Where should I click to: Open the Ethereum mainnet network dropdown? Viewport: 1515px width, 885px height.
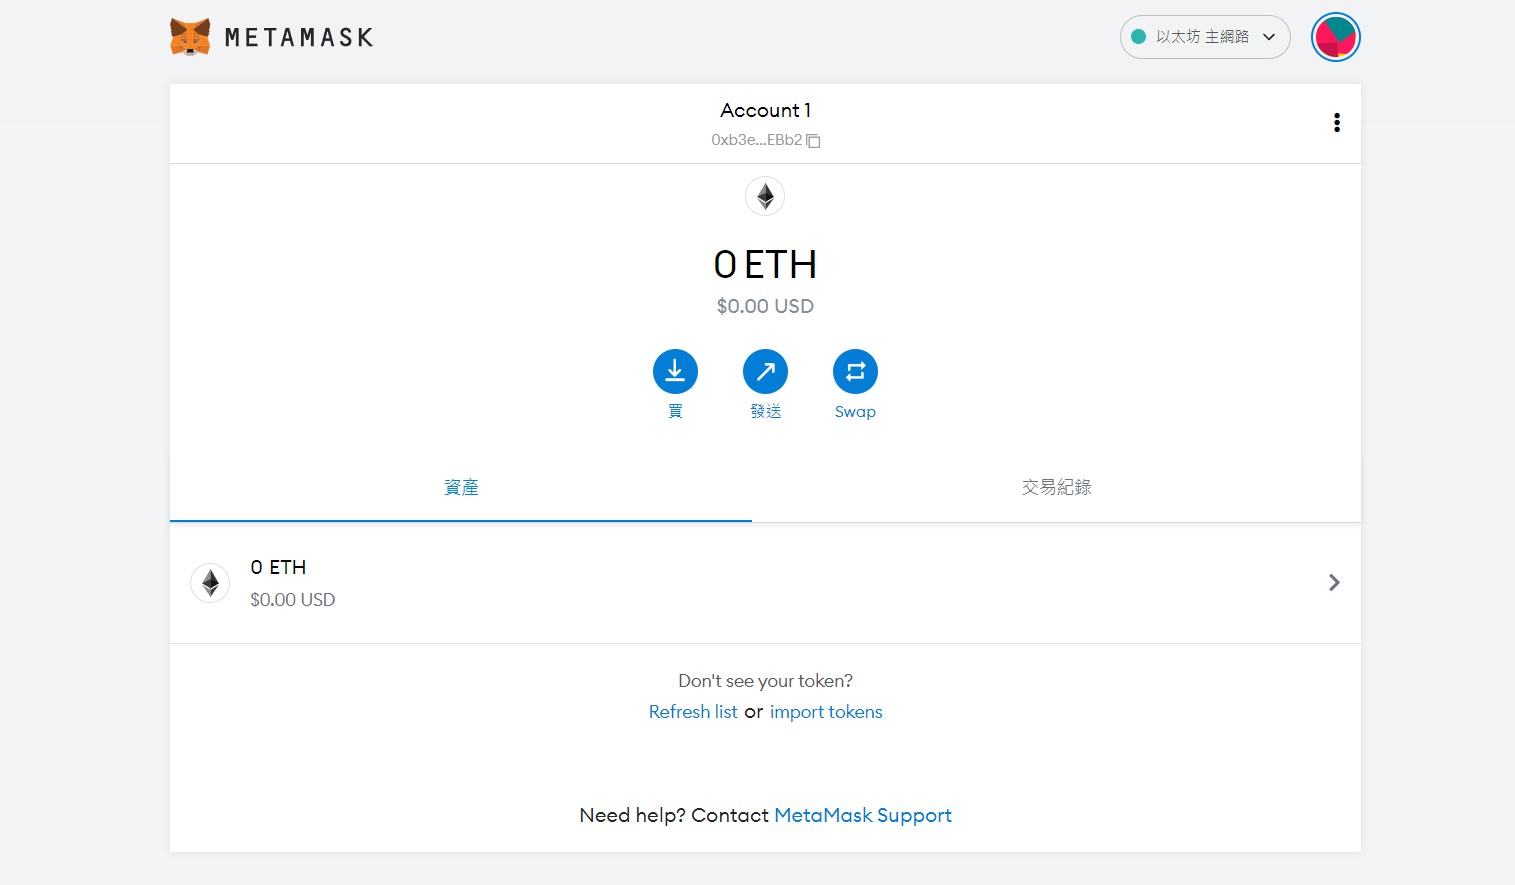coord(1205,37)
